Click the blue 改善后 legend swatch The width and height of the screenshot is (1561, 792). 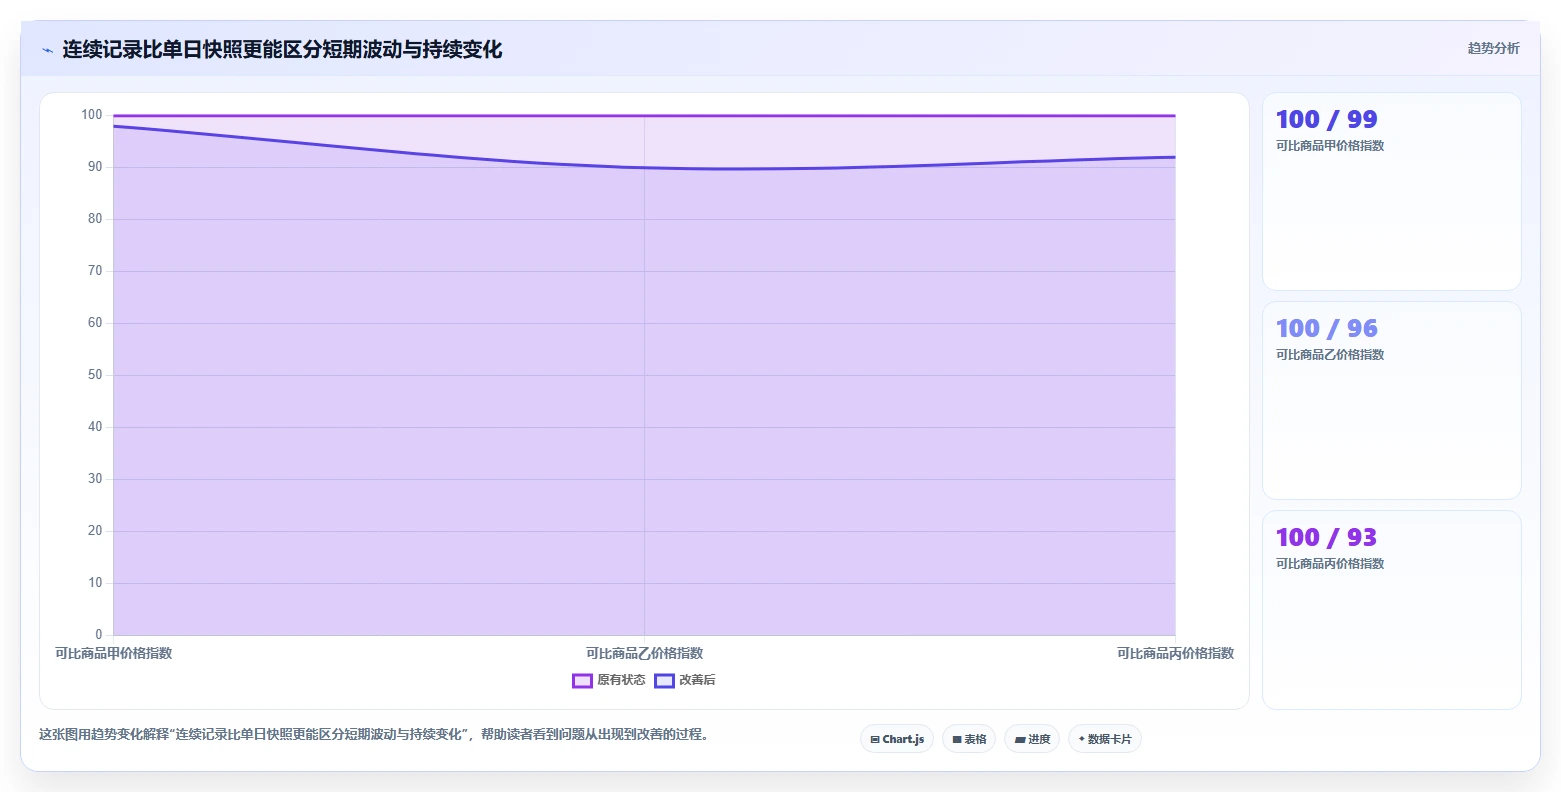click(x=664, y=681)
